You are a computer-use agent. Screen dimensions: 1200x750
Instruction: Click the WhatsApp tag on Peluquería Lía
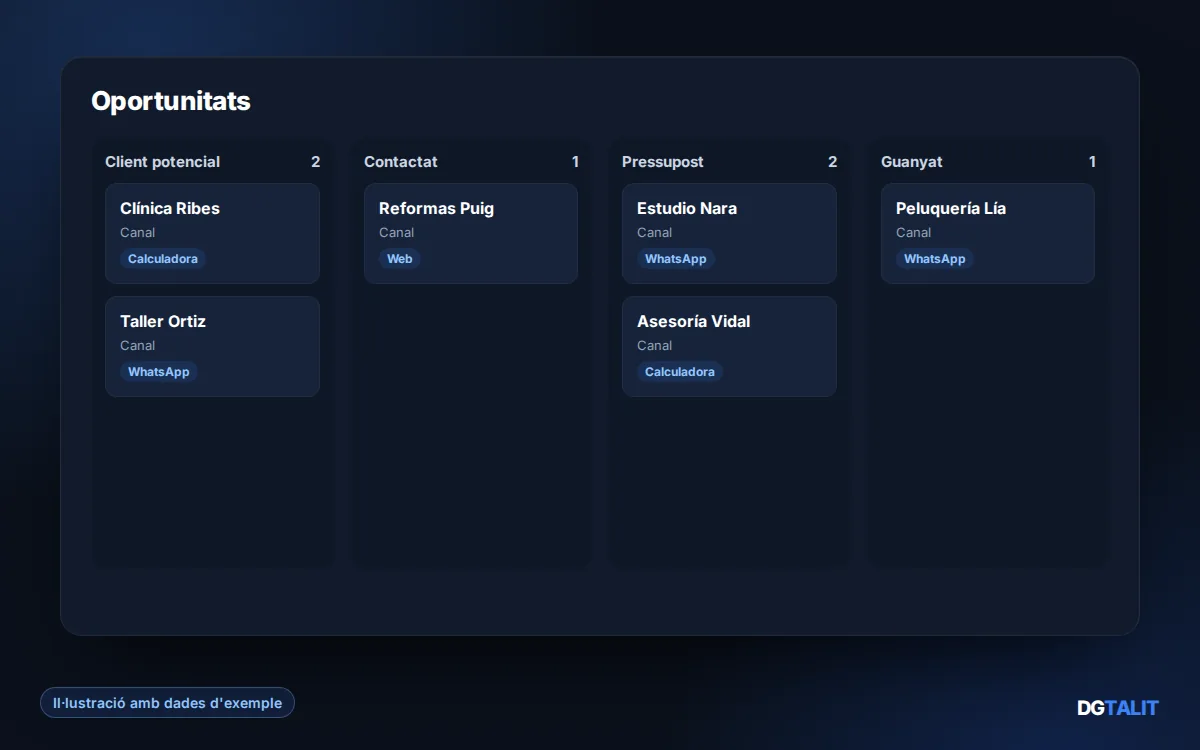pos(935,259)
